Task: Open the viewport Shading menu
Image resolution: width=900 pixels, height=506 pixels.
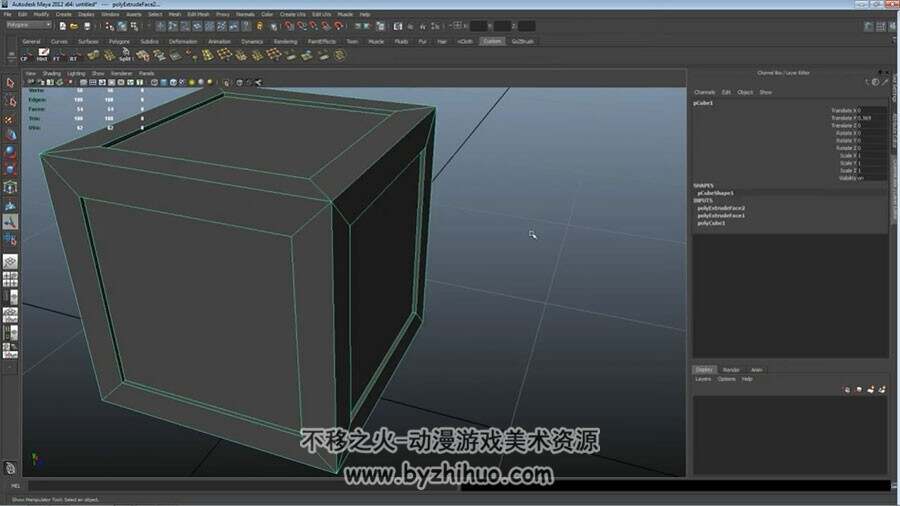Action: tap(51, 74)
